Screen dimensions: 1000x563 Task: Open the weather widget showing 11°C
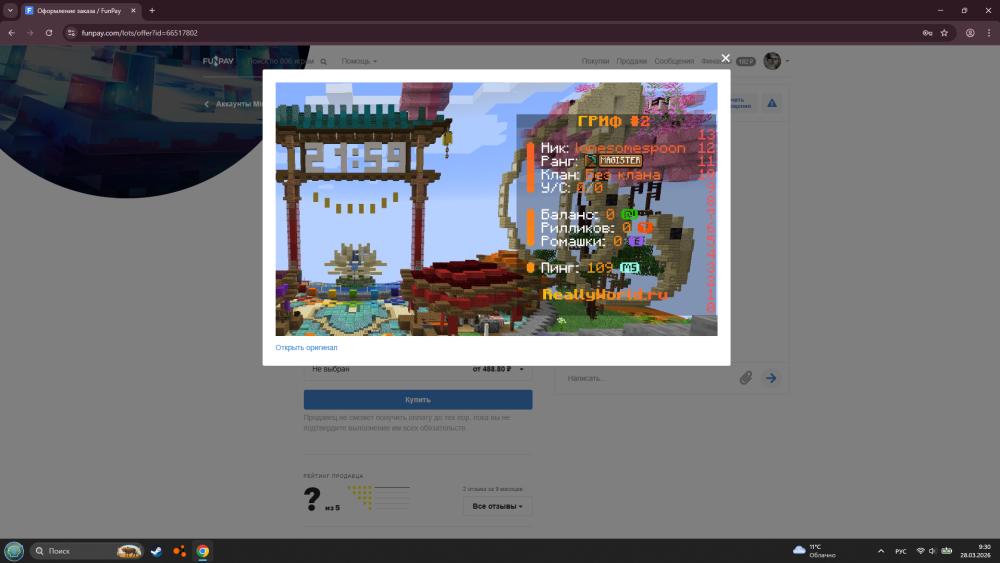tap(814, 551)
